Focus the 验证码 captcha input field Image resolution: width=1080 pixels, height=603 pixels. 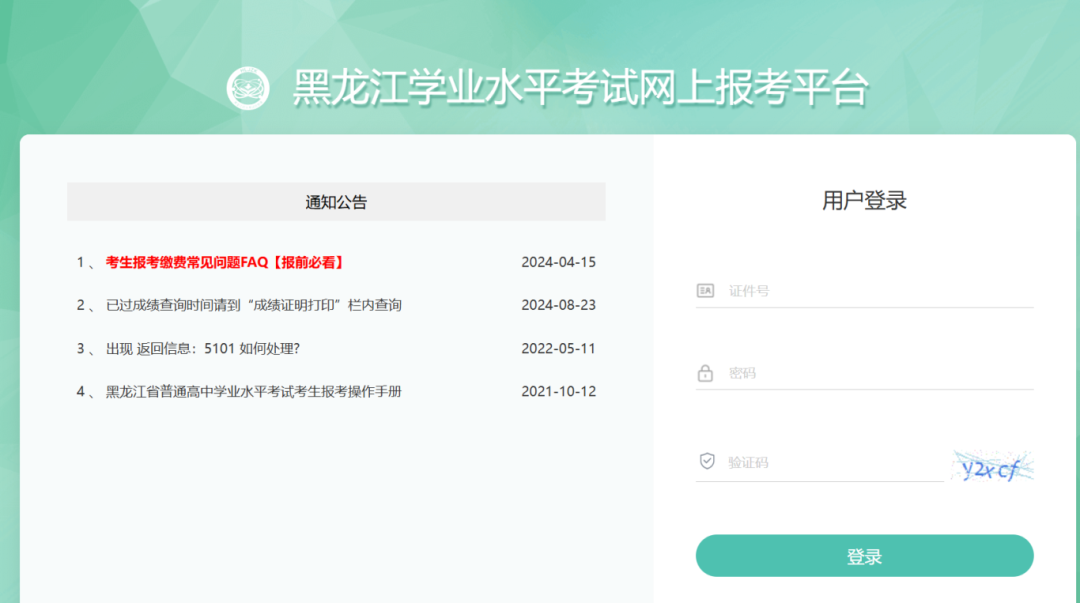[832, 462]
